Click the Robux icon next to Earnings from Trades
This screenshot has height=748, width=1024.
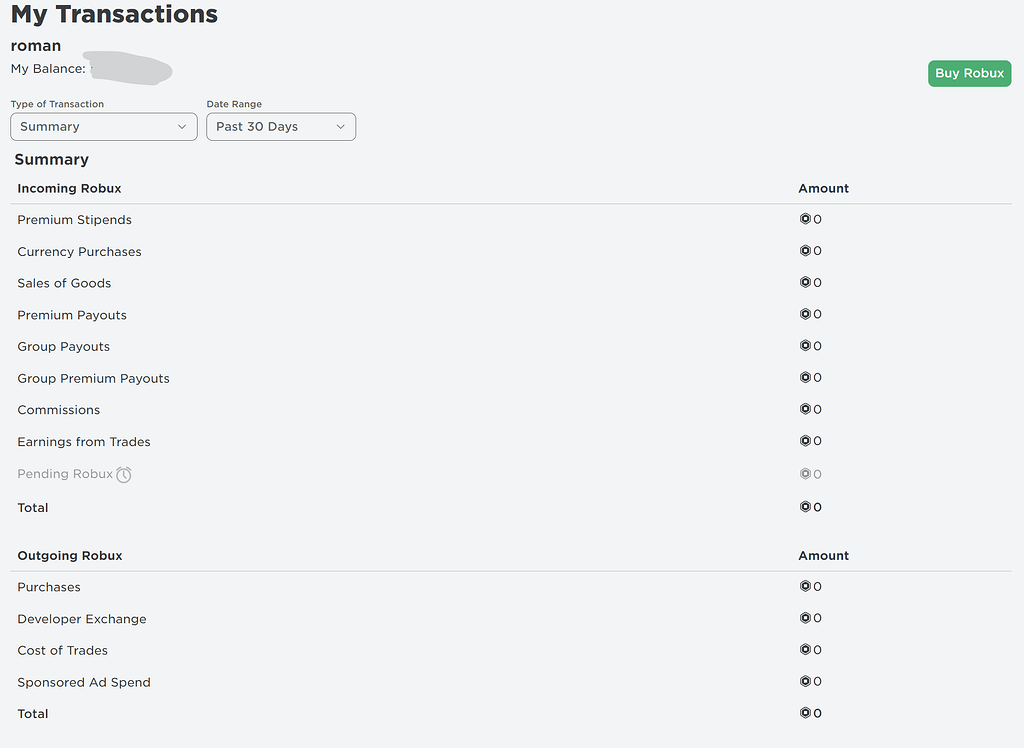tap(806, 440)
